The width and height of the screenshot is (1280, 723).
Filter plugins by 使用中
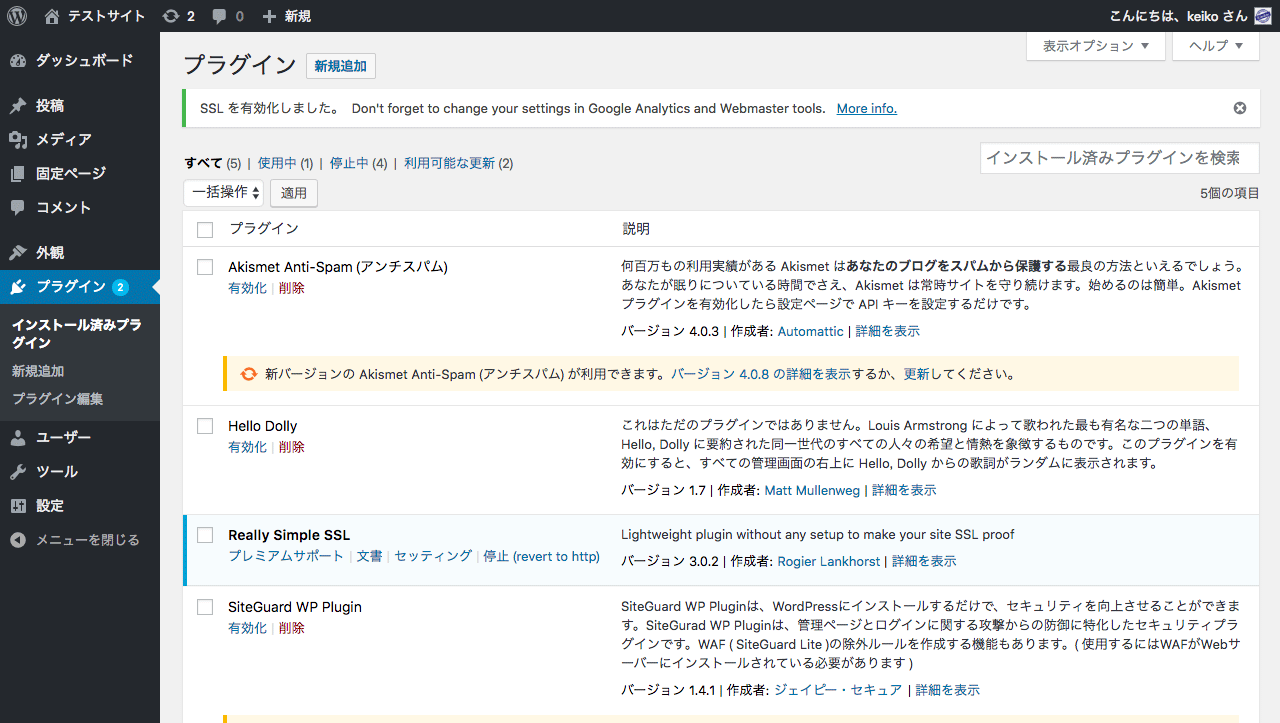(277, 163)
